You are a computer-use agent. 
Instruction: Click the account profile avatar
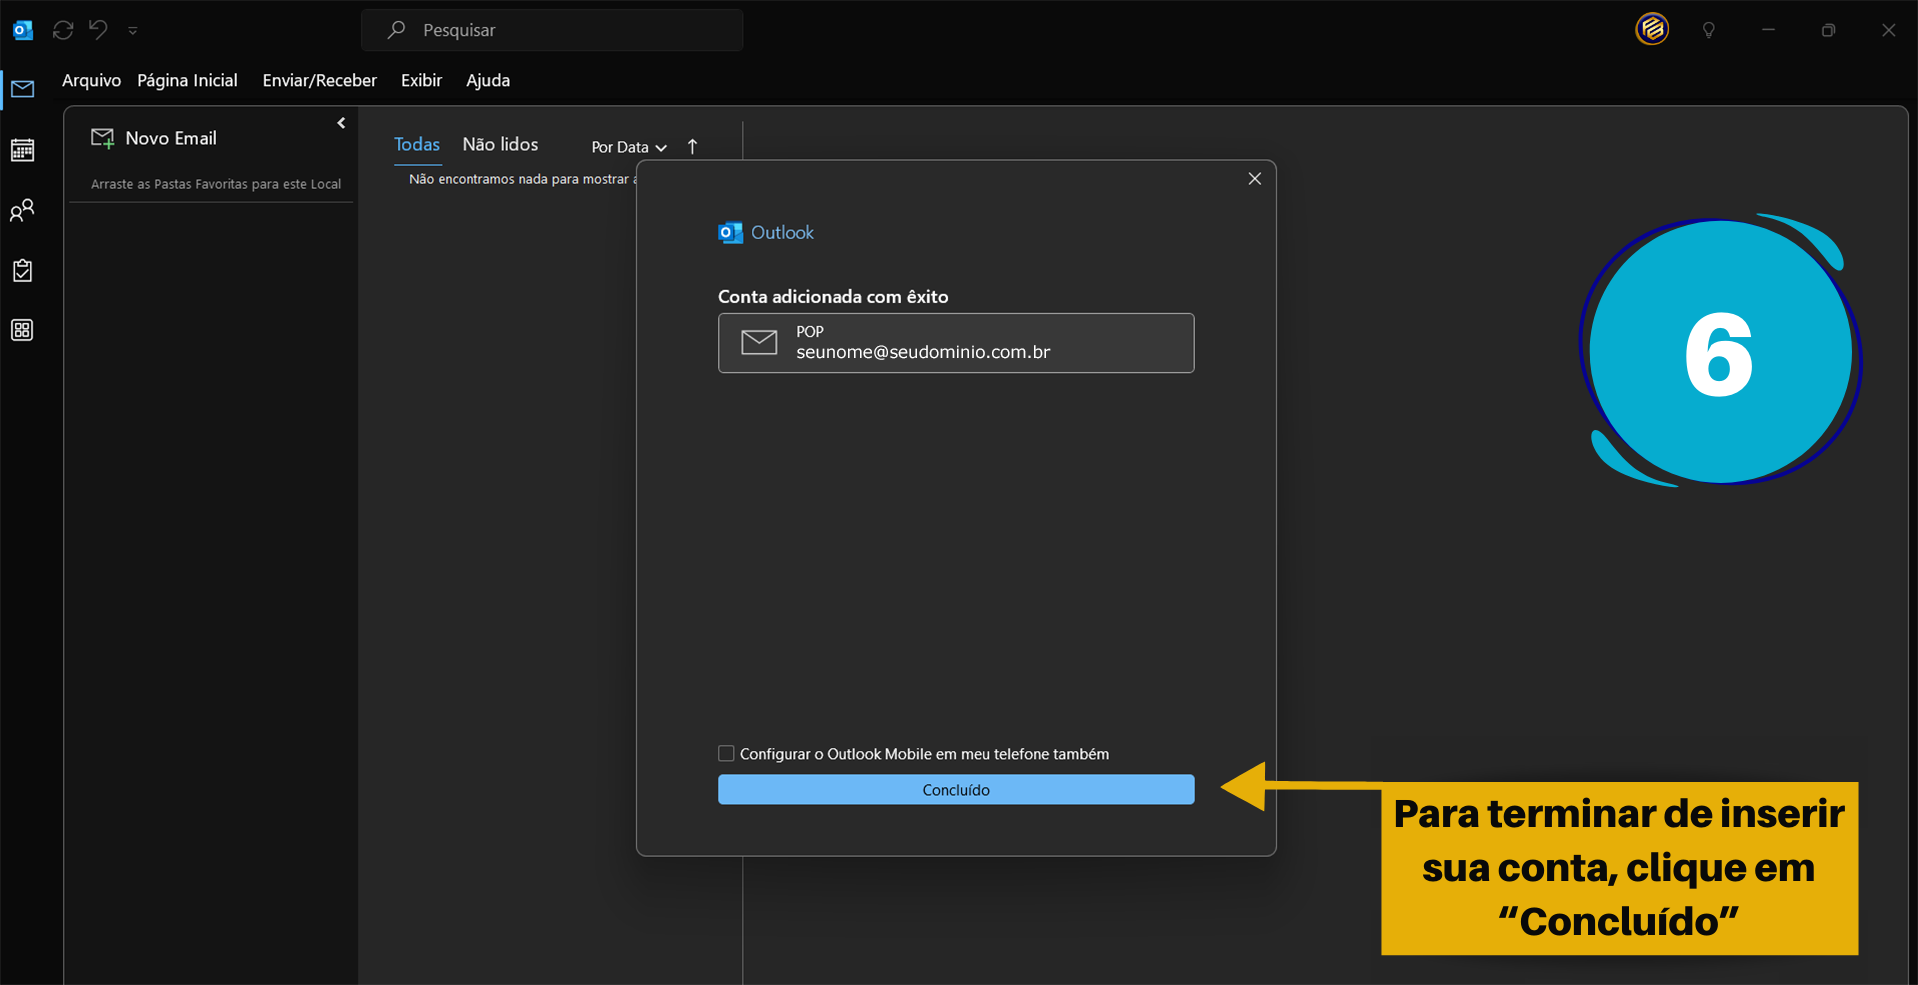[1652, 29]
